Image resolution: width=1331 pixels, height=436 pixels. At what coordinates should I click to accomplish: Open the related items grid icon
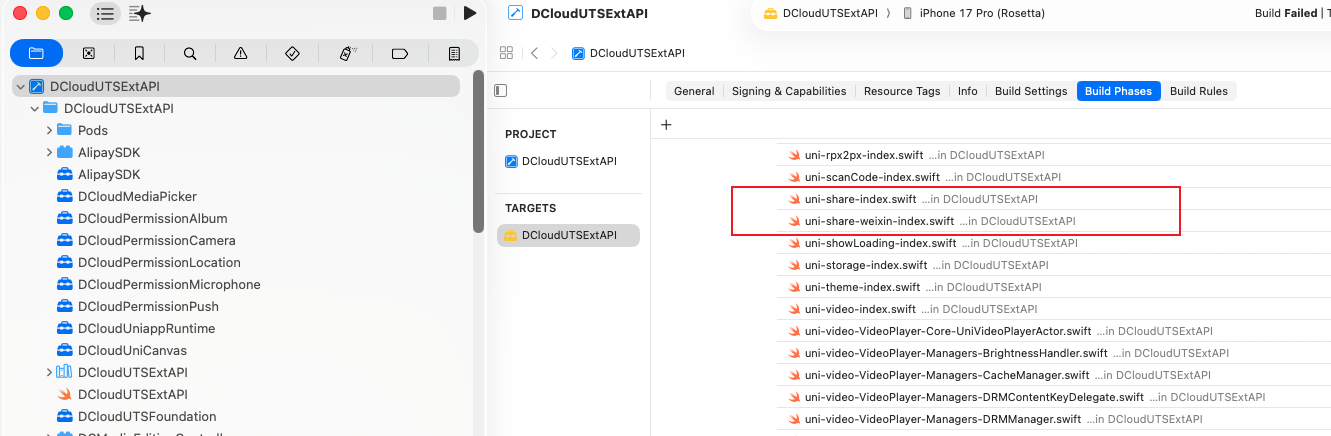point(506,53)
